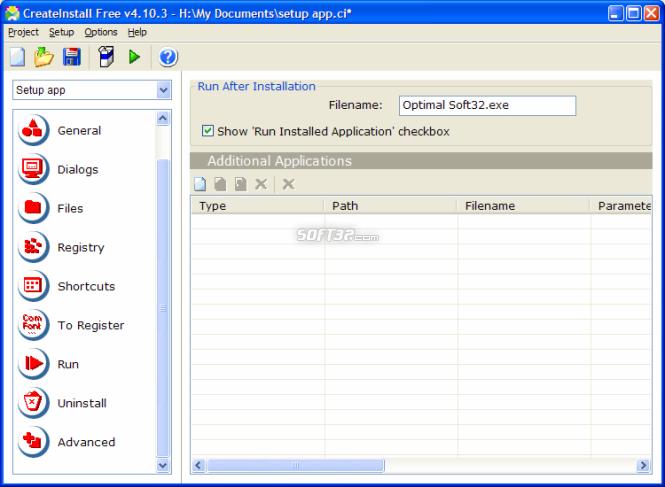Image resolution: width=665 pixels, height=487 pixels.
Task: Click the sidebar scroll up arrow
Action: click(x=163, y=118)
